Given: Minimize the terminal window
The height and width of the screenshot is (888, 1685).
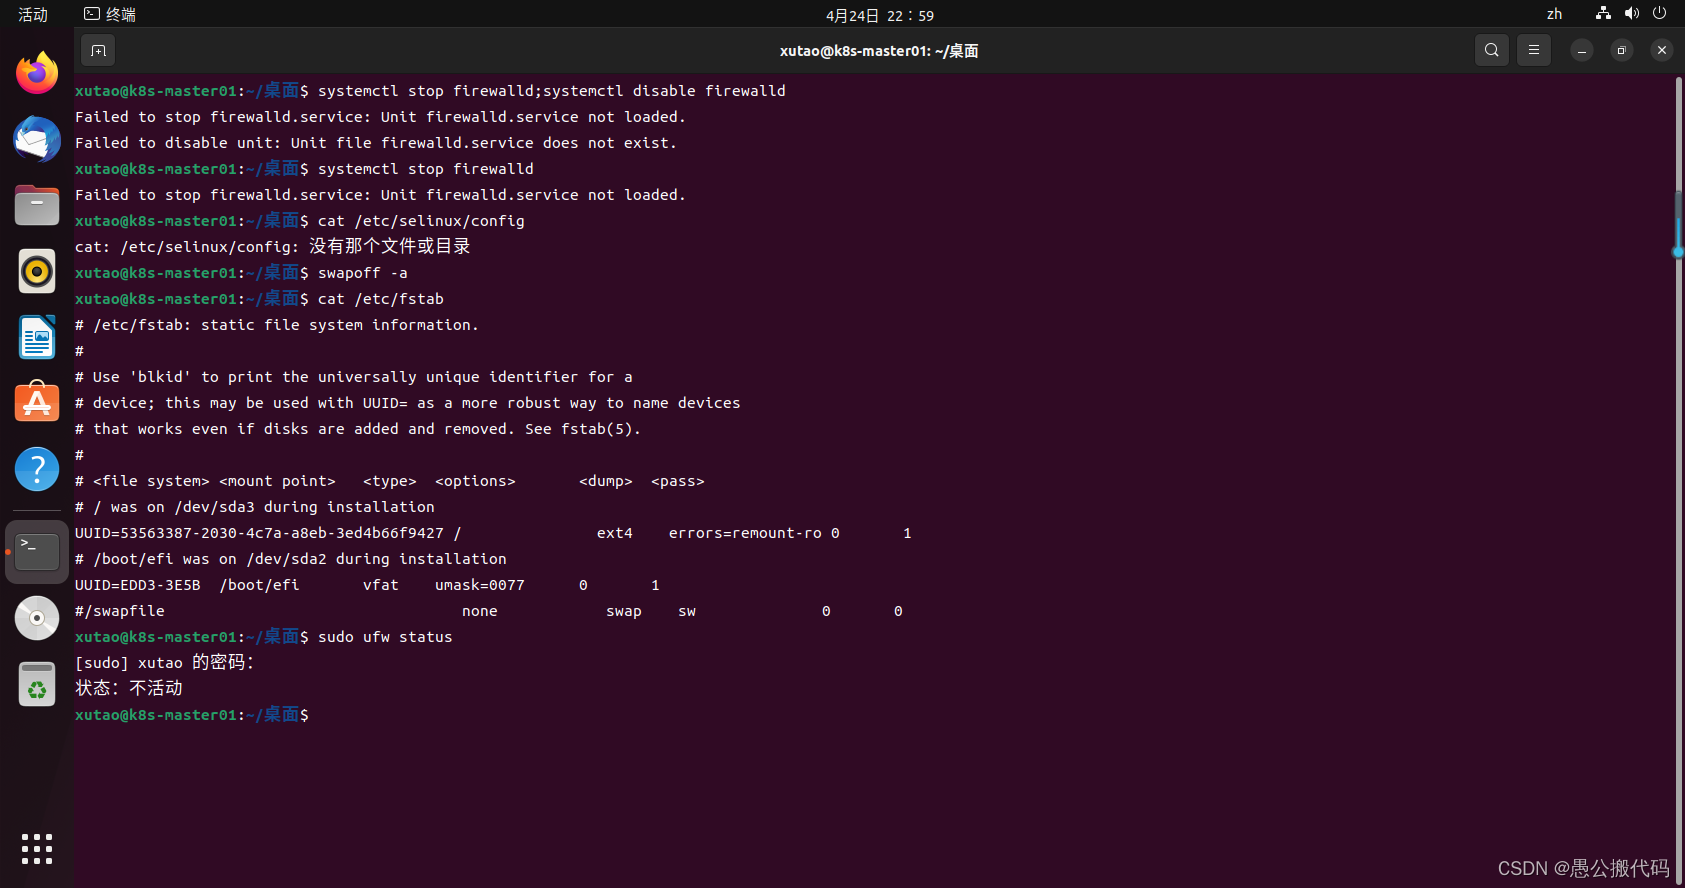Looking at the screenshot, I should pyautogui.click(x=1582, y=50).
